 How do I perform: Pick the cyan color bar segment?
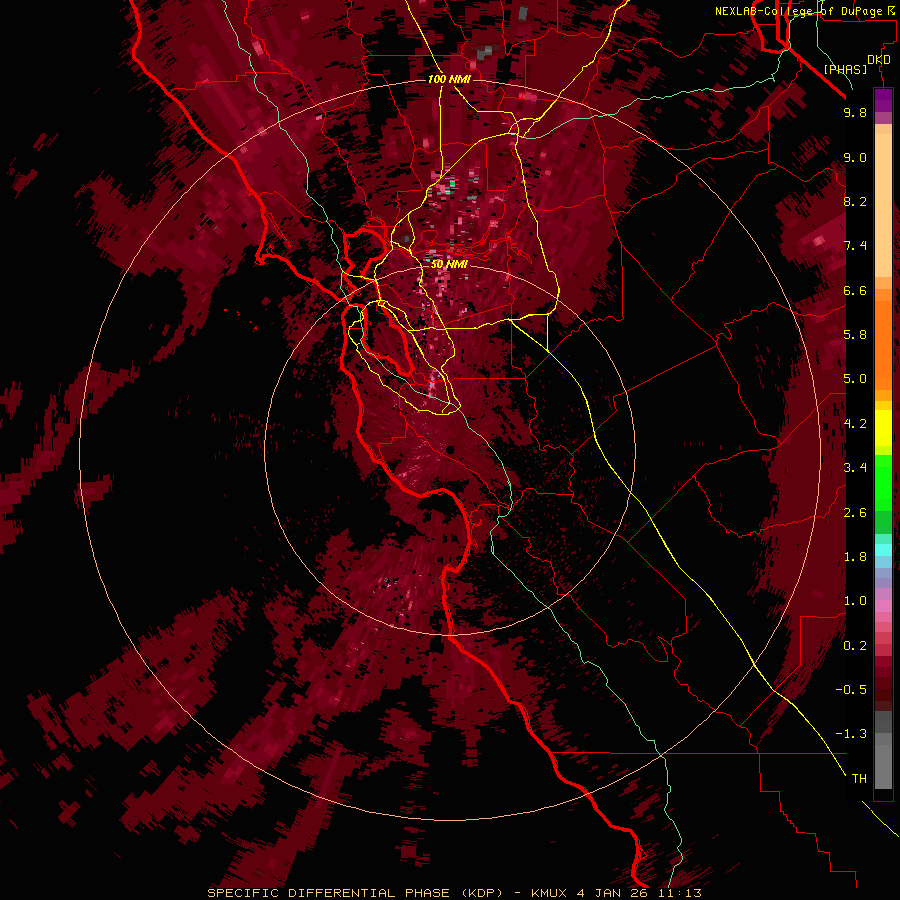click(883, 550)
